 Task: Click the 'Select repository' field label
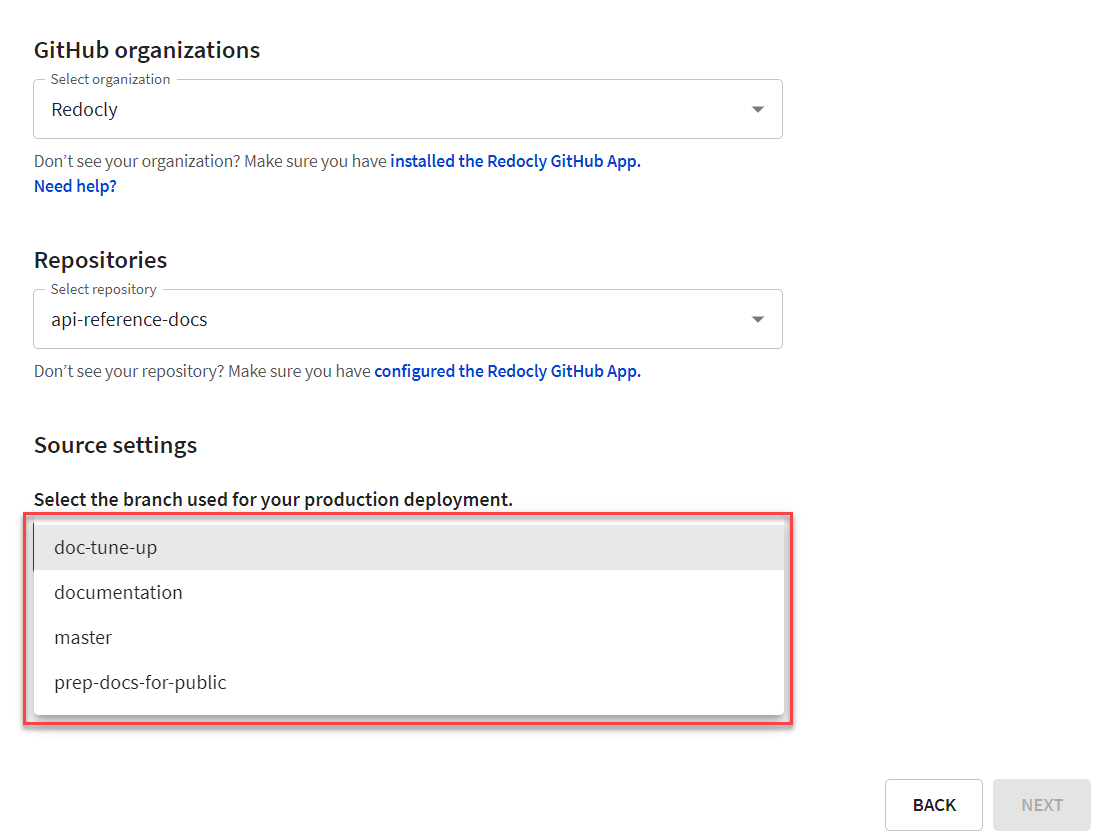104,289
